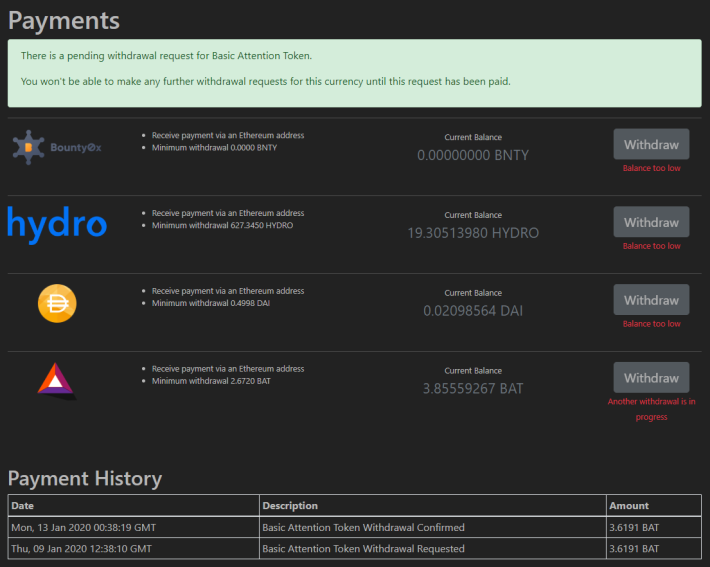Click the 13 Jan 2020 history row date
Screen dimensions: 710x567
coord(83,527)
